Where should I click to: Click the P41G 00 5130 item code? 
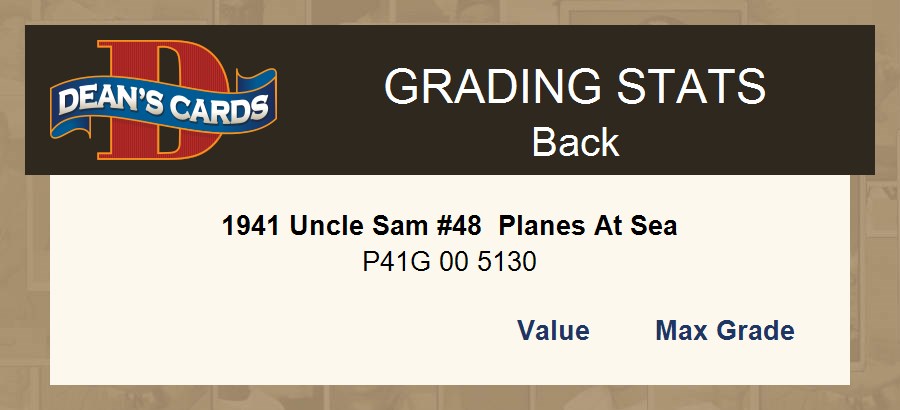[449, 263]
